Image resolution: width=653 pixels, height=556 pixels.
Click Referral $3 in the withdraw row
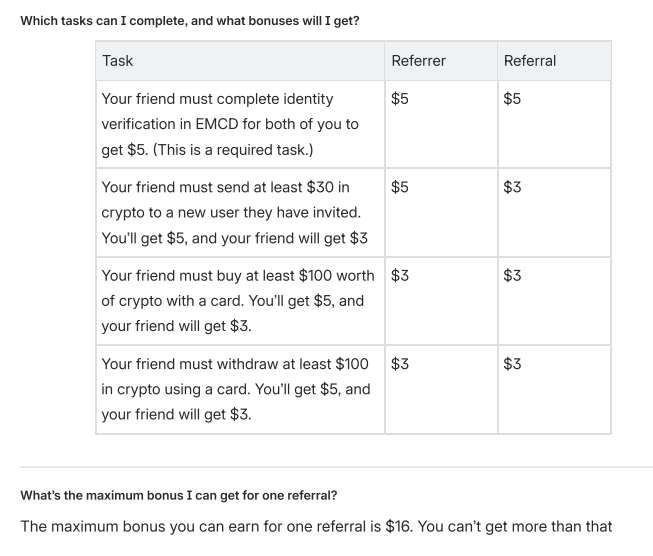[512, 363]
